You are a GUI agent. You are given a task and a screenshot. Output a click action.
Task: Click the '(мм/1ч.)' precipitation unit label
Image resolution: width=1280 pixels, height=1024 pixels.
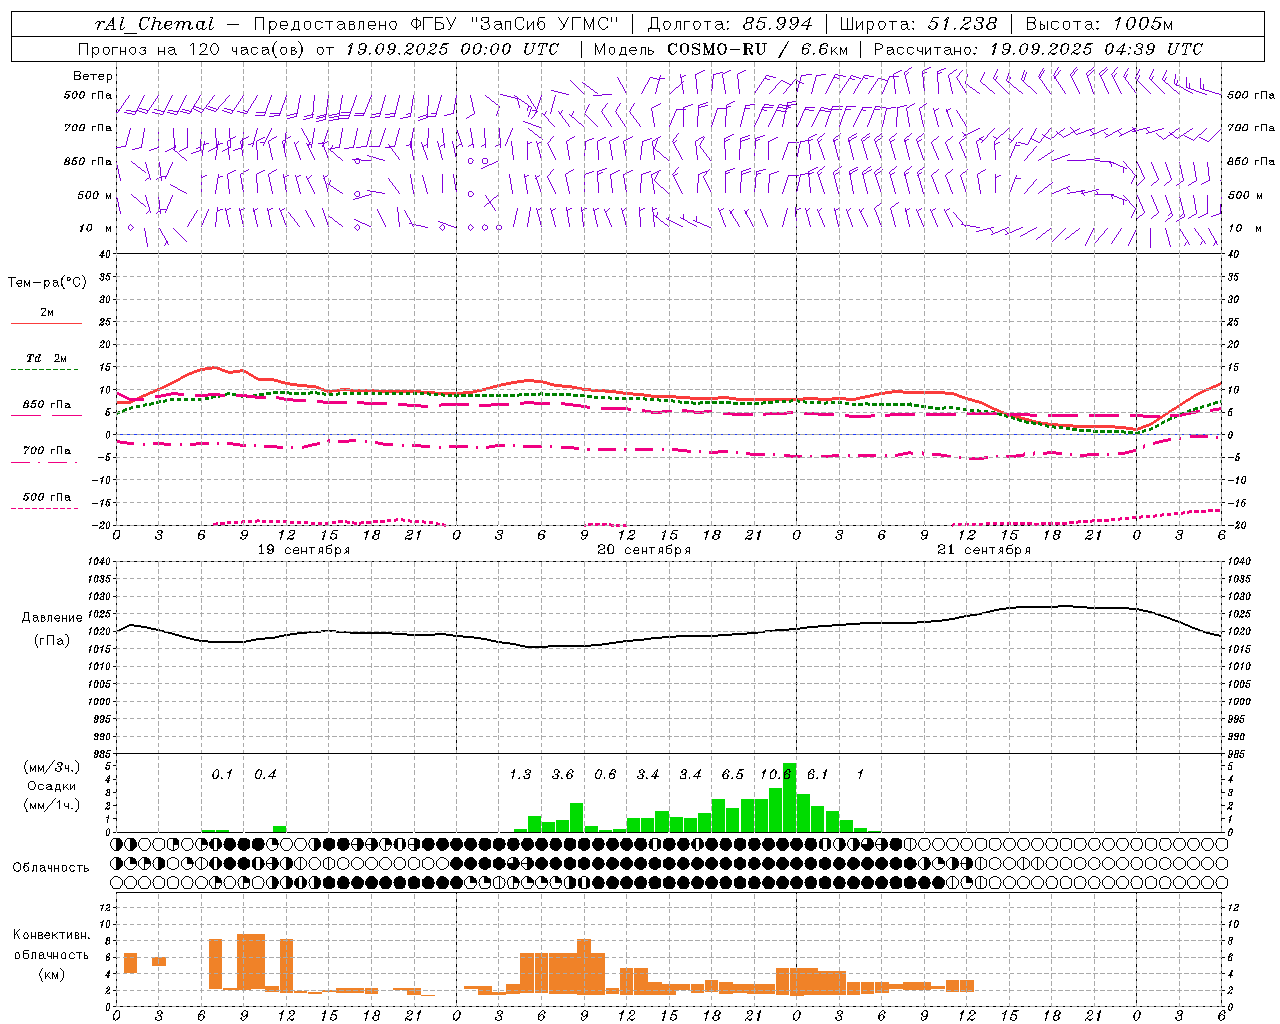[x=51, y=805]
